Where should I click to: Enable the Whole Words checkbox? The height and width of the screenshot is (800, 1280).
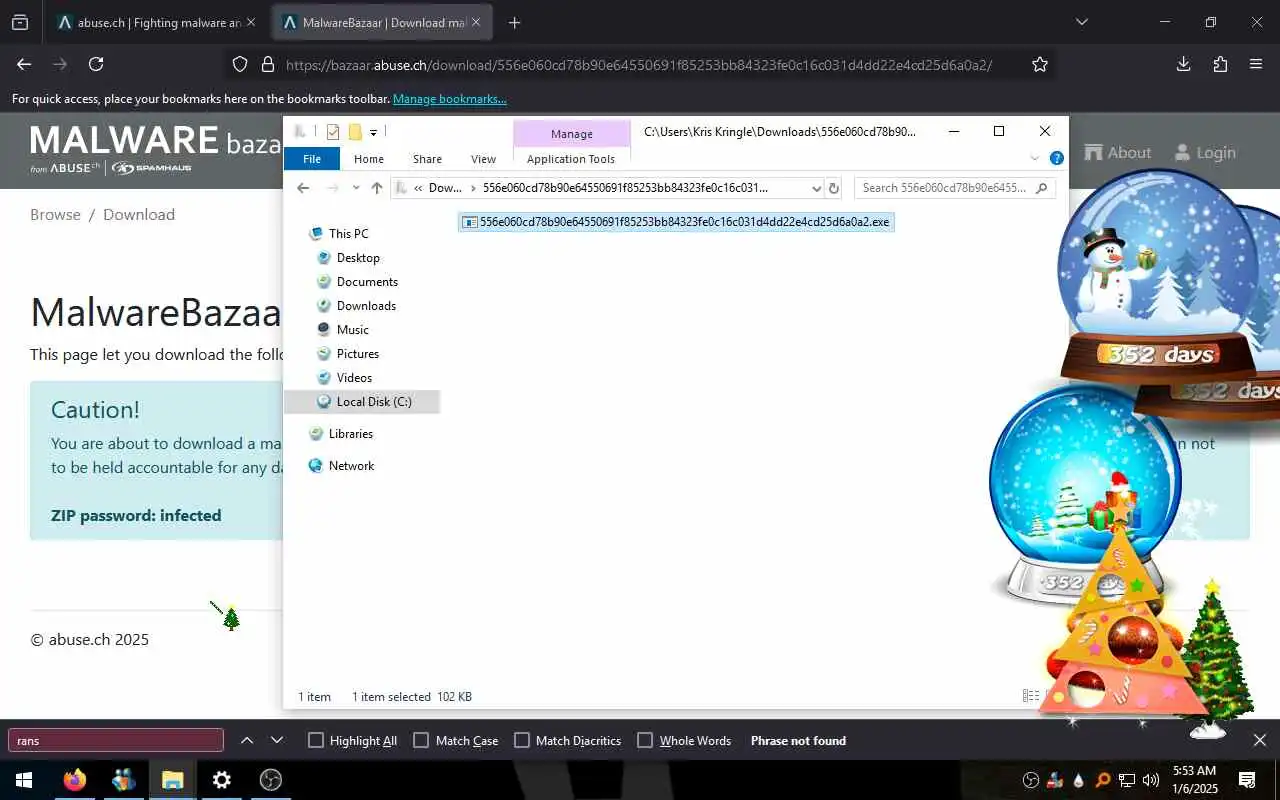[x=645, y=740]
